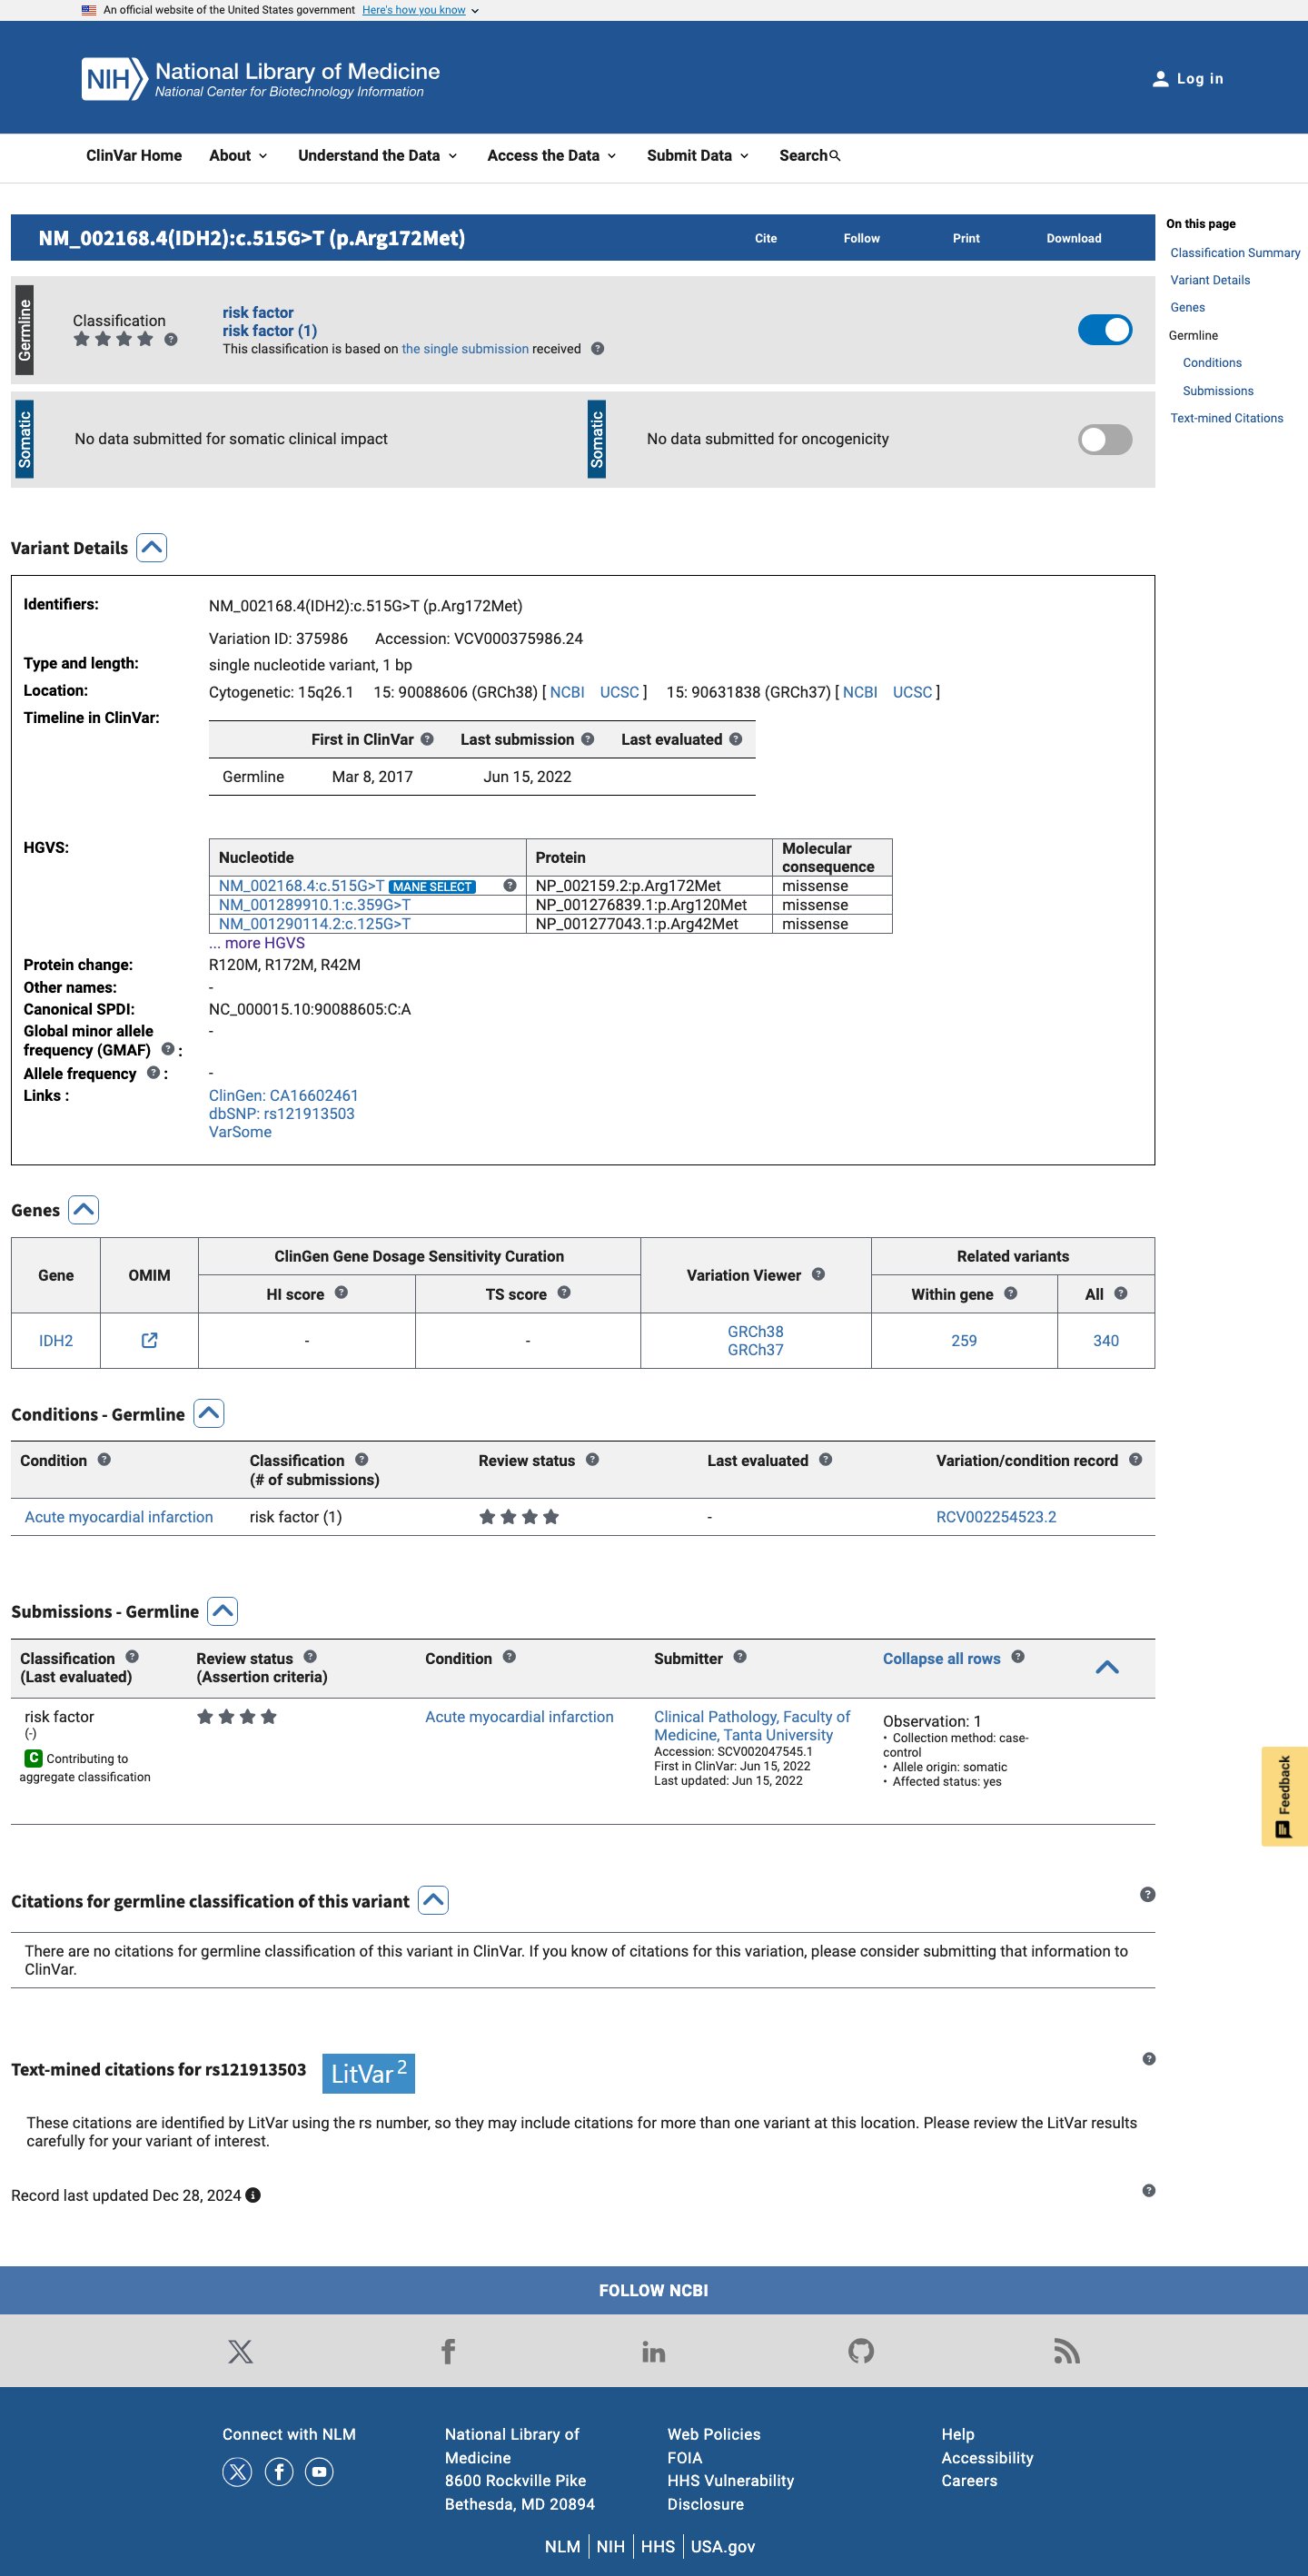Collapse the Genes section

[83, 1210]
